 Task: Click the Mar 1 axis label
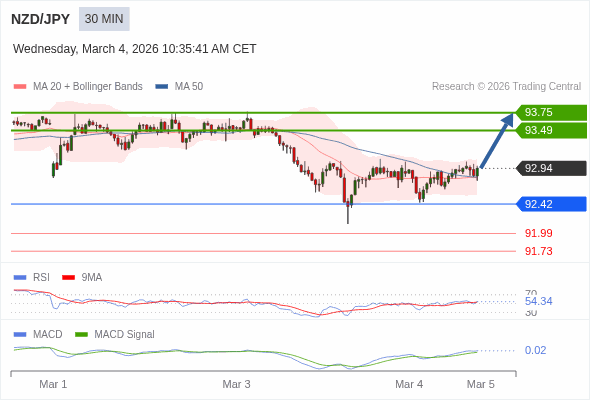(x=53, y=384)
